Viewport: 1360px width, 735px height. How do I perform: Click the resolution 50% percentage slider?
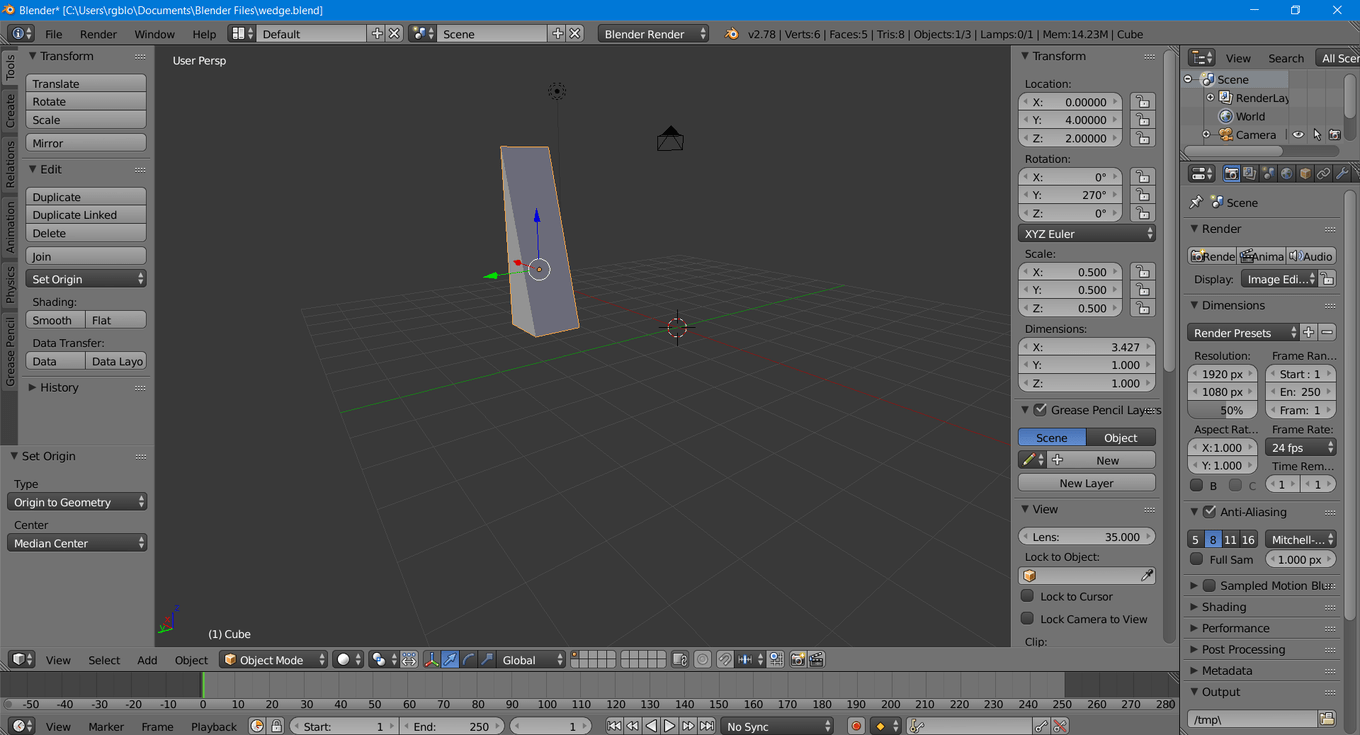(1222, 410)
